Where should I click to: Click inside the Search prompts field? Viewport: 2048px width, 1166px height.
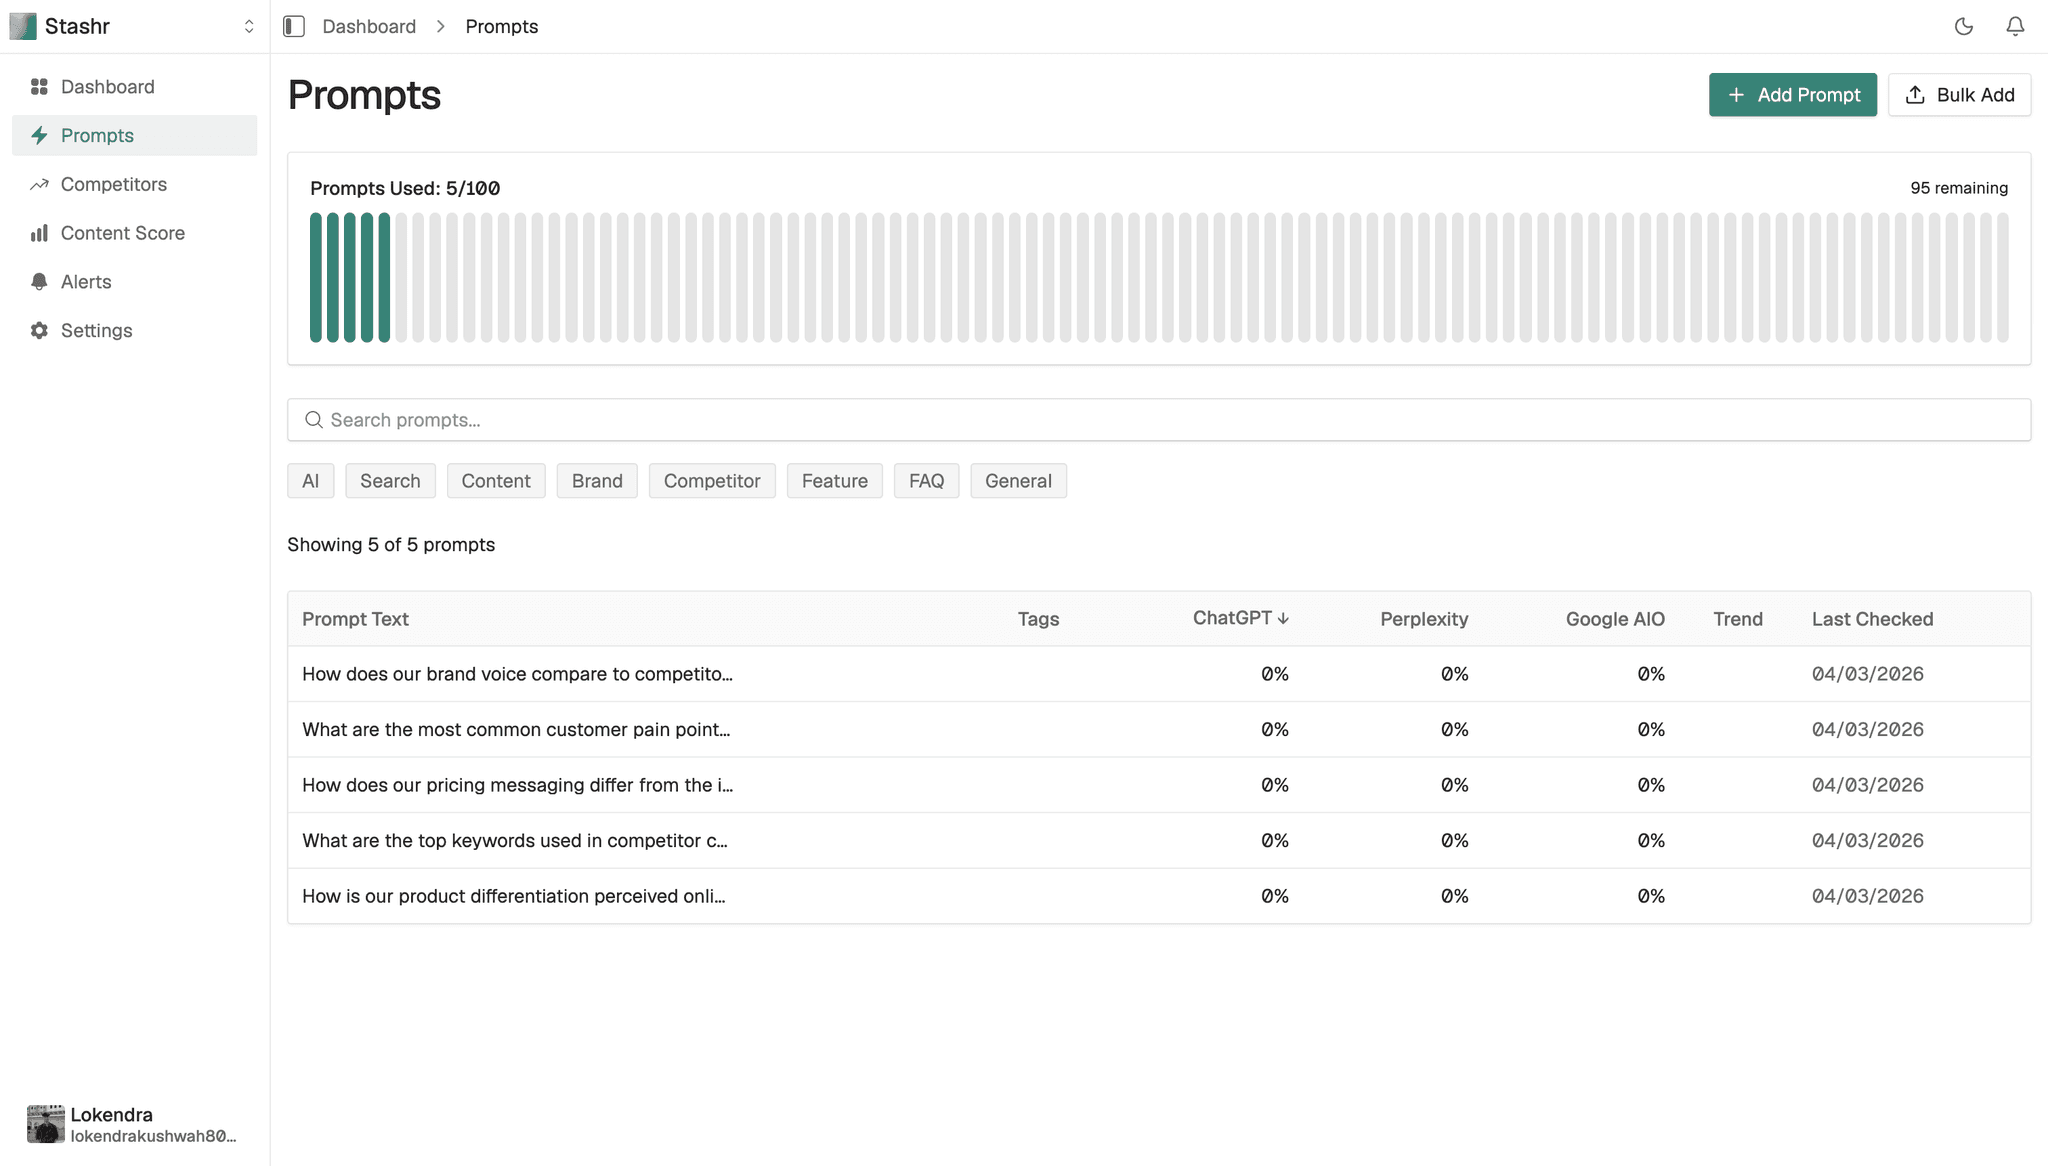pyautogui.click(x=700, y=420)
